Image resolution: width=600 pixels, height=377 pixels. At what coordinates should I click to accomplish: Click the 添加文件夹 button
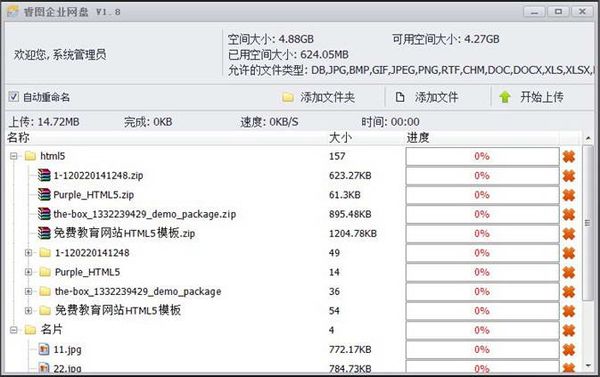point(318,97)
